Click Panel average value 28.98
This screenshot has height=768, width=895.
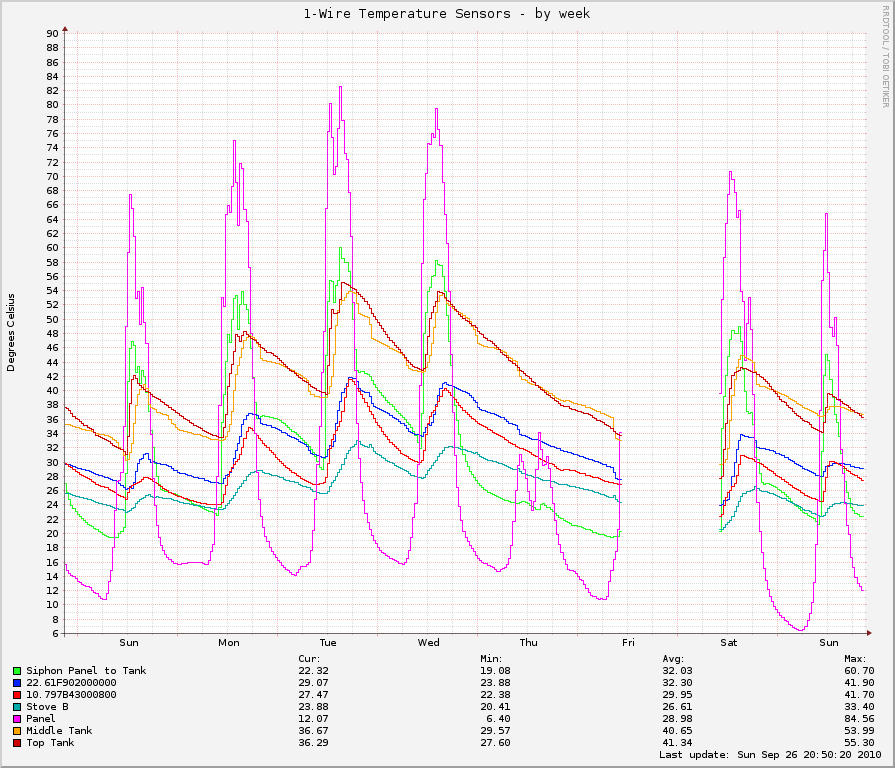[678, 719]
